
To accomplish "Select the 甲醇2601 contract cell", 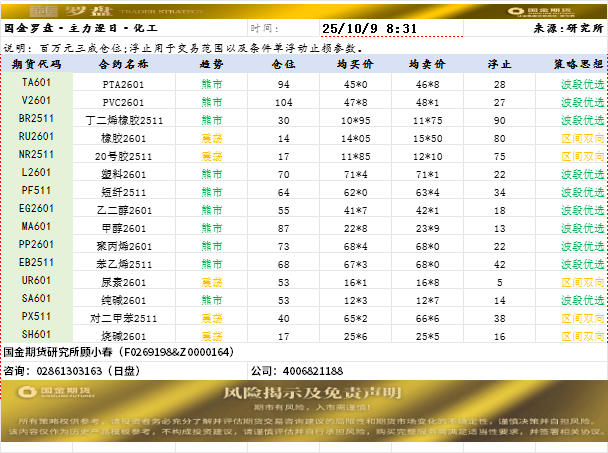I will [x=124, y=228].
